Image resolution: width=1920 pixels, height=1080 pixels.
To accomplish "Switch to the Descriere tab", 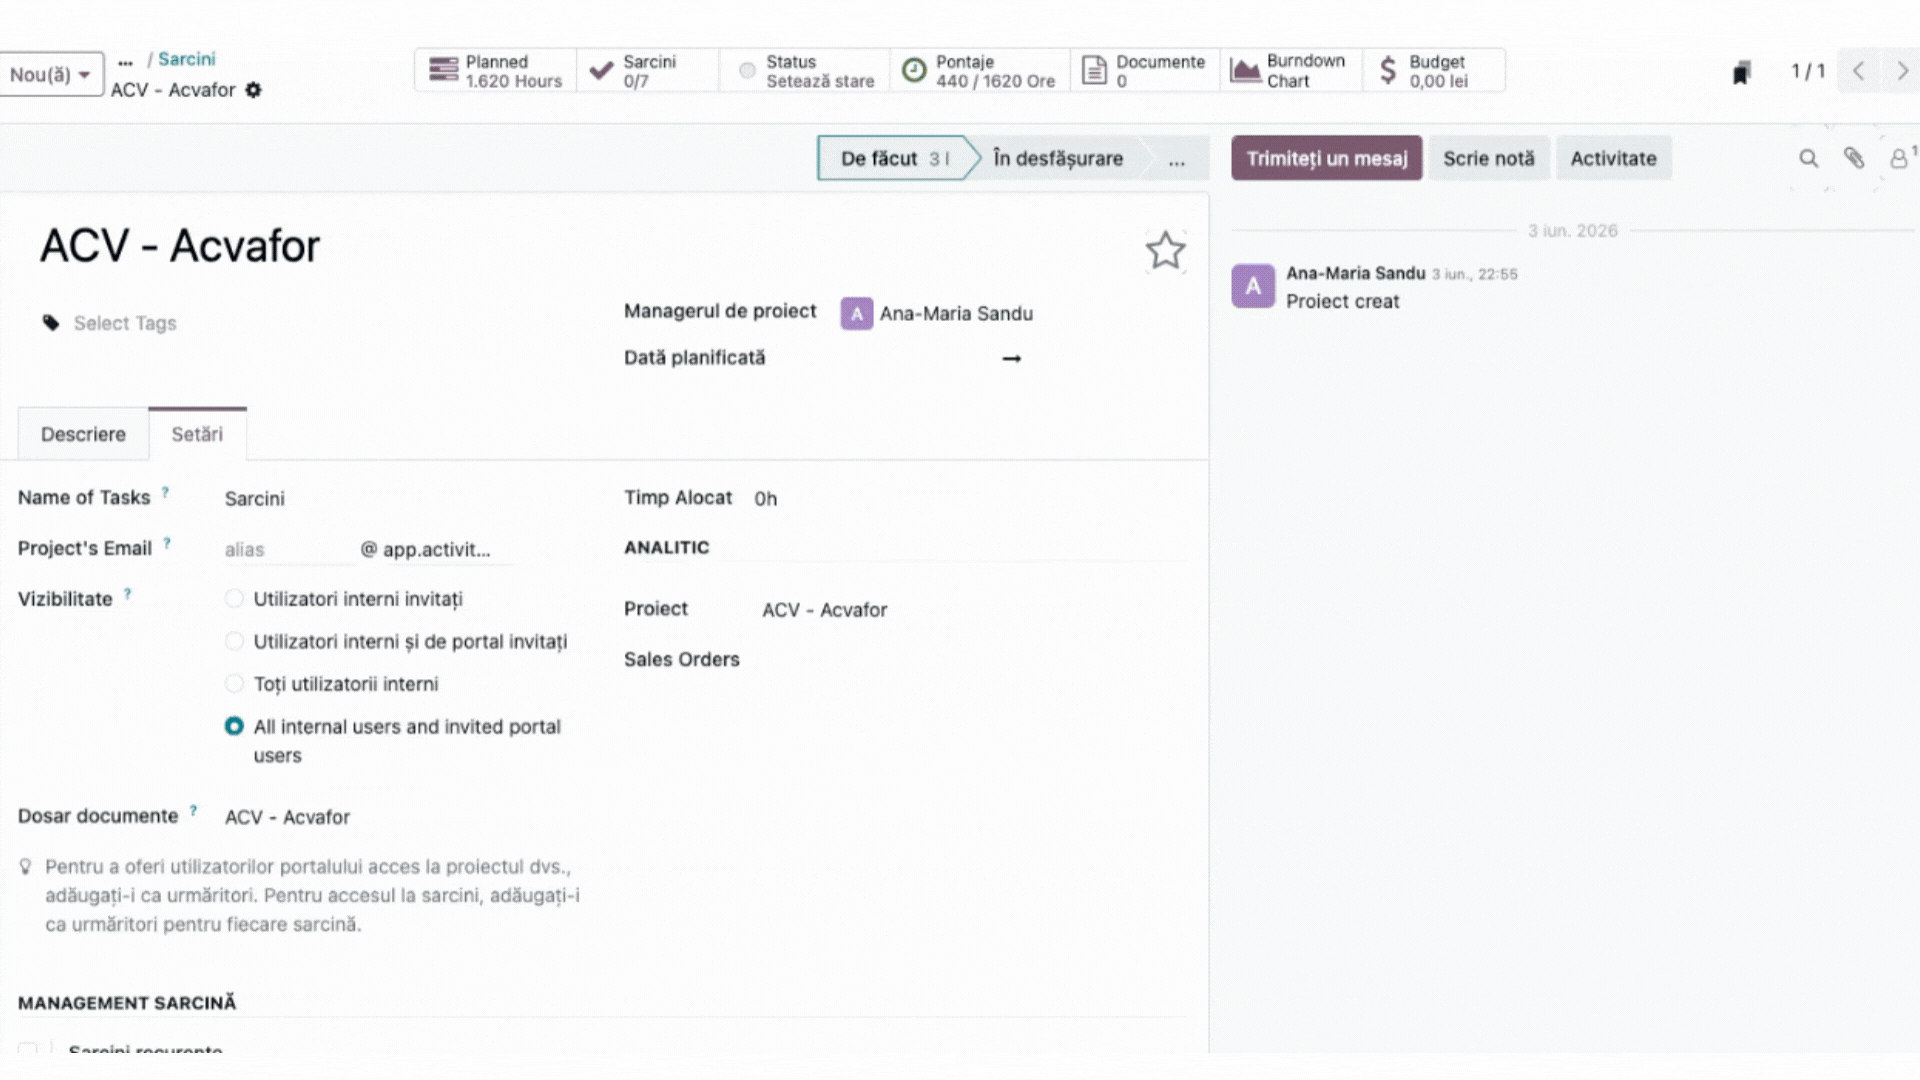I will point(83,434).
